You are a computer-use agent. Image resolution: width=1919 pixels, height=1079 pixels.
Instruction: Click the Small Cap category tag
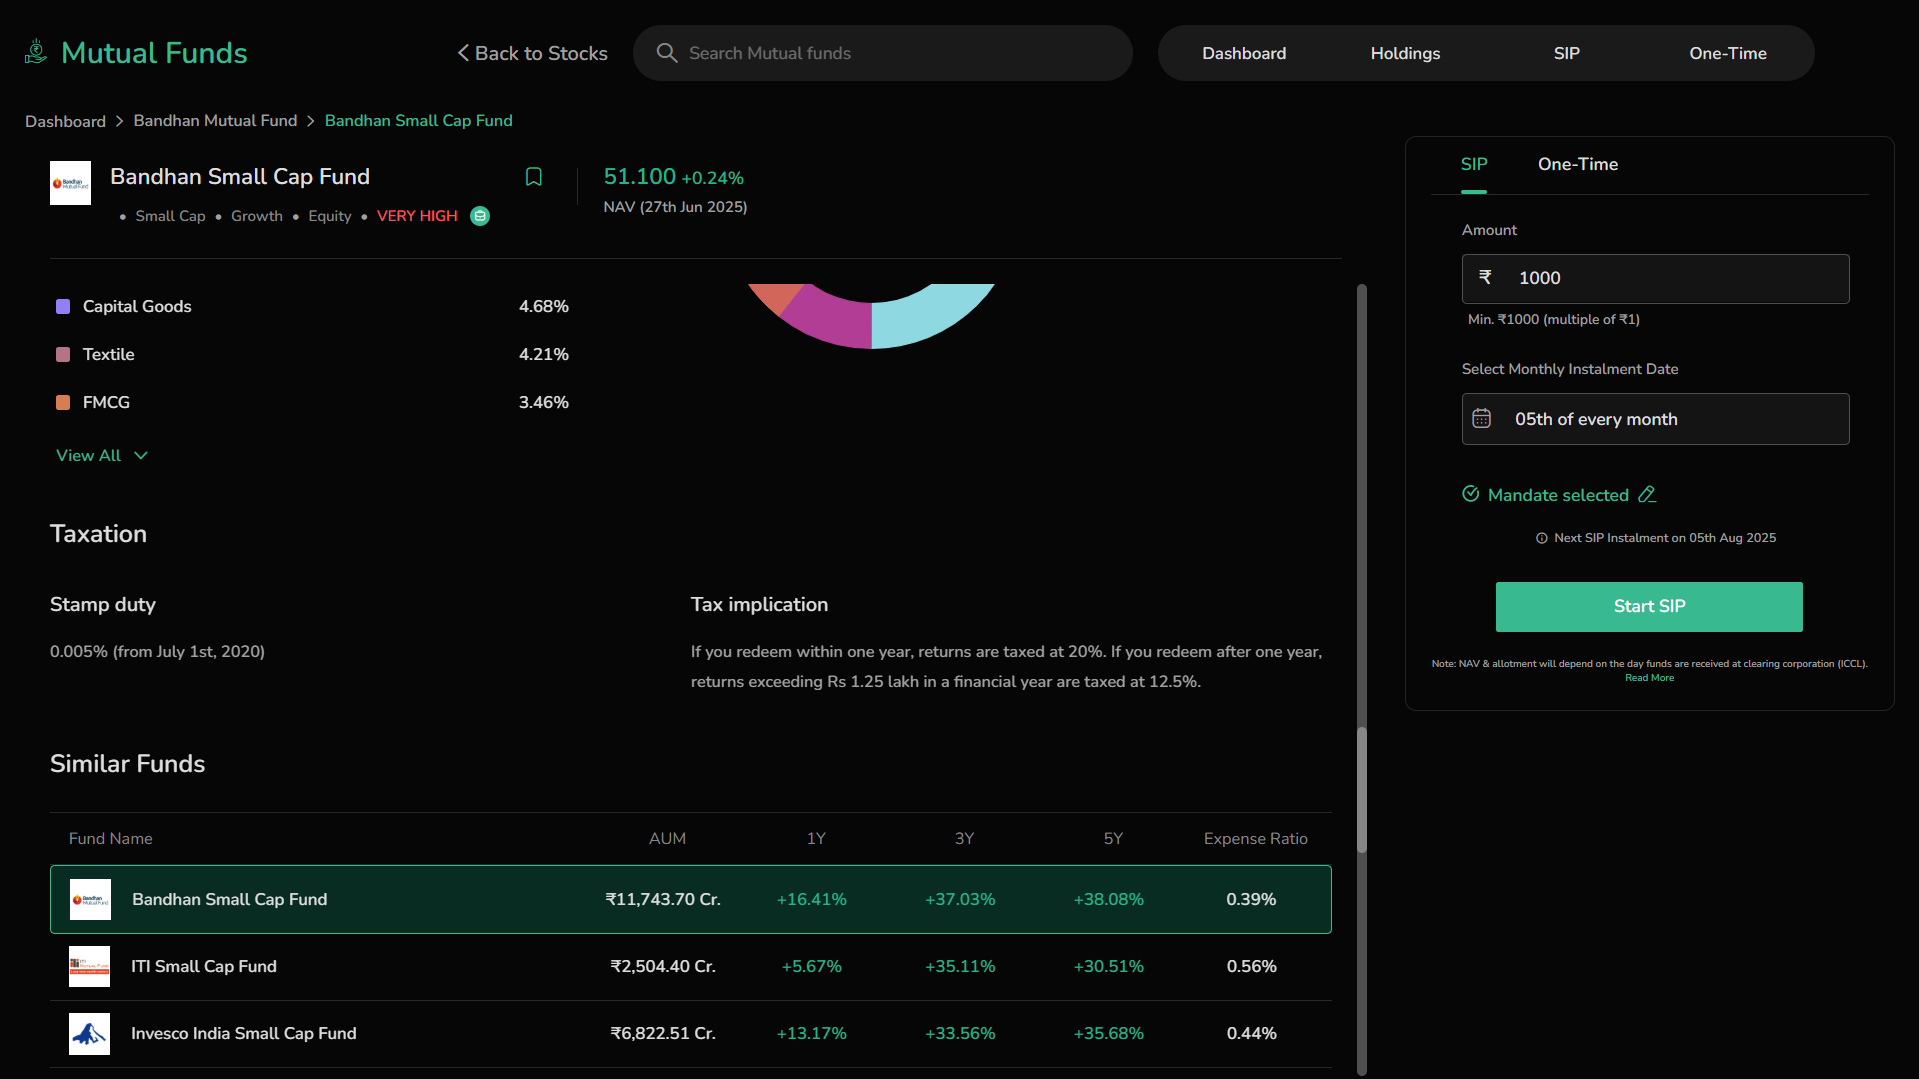[x=170, y=216]
